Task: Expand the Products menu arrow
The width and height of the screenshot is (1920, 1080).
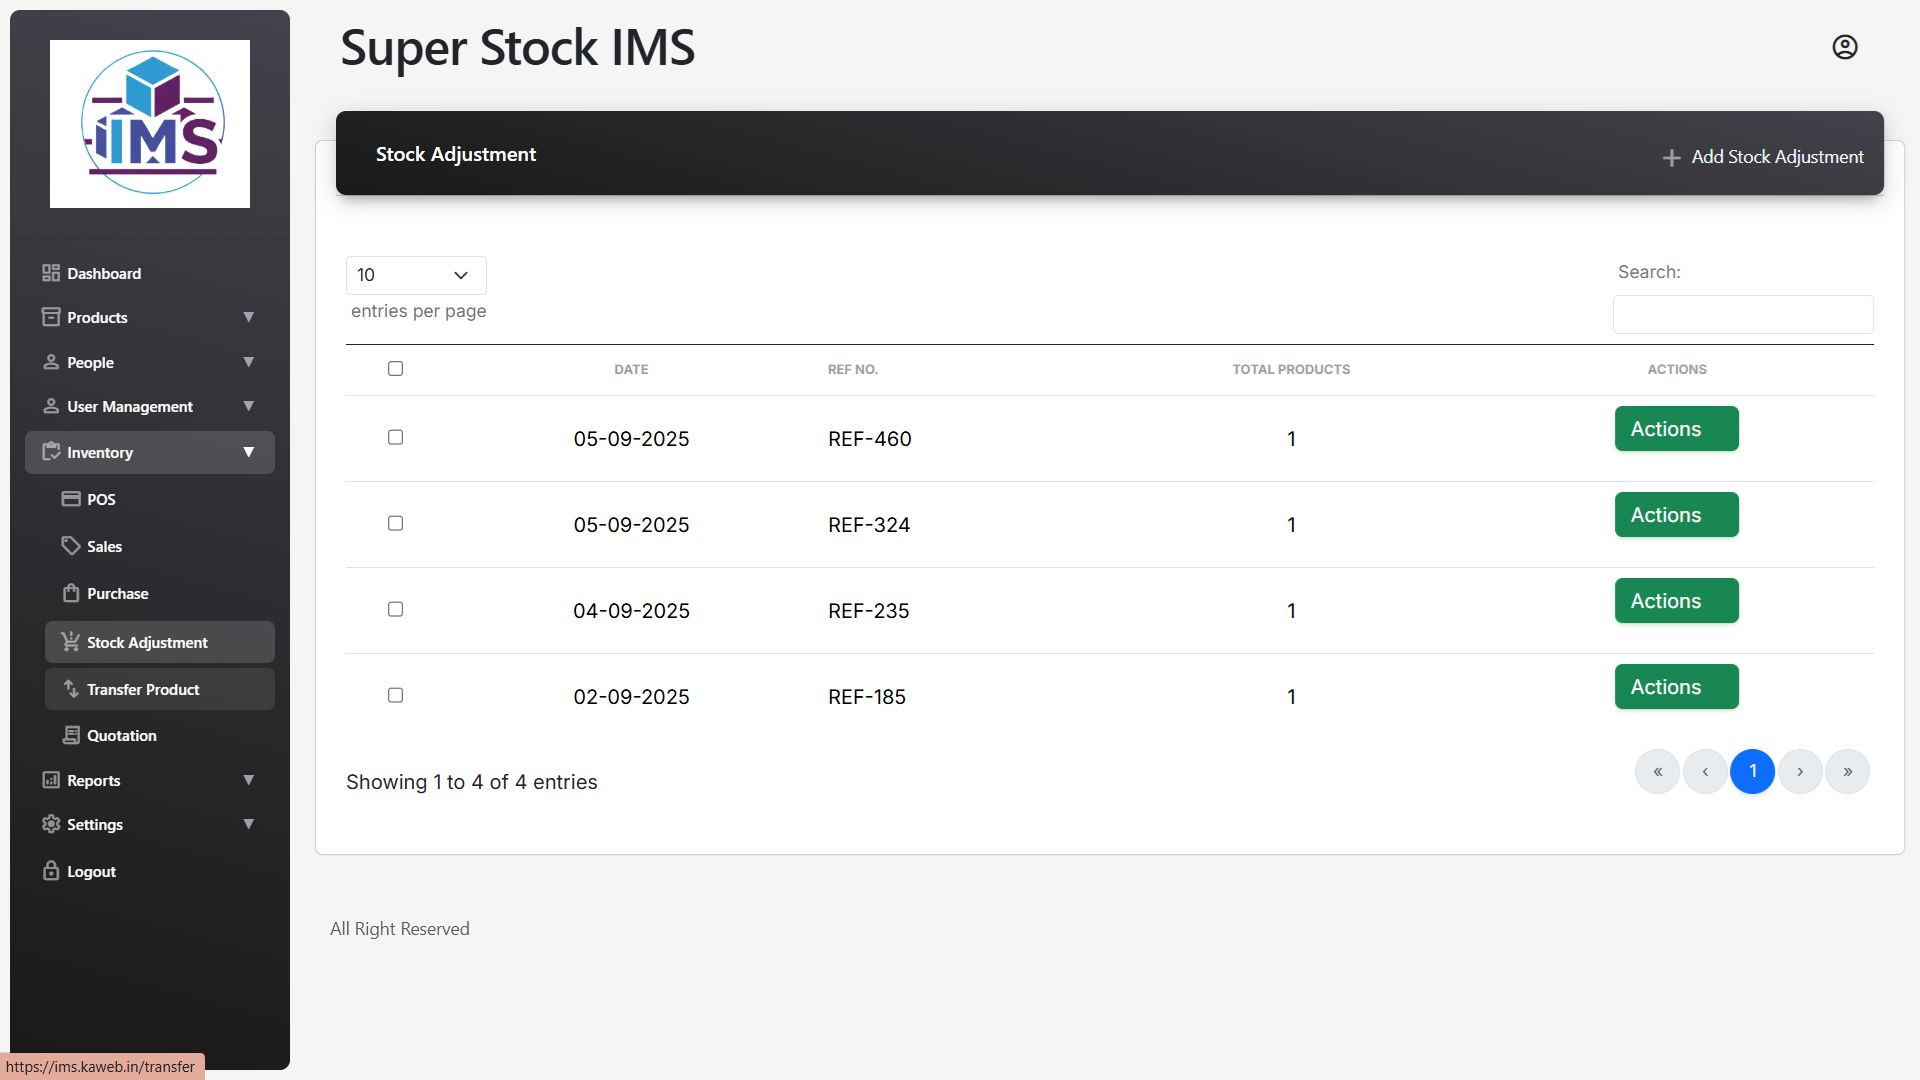Action: [248, 317]
